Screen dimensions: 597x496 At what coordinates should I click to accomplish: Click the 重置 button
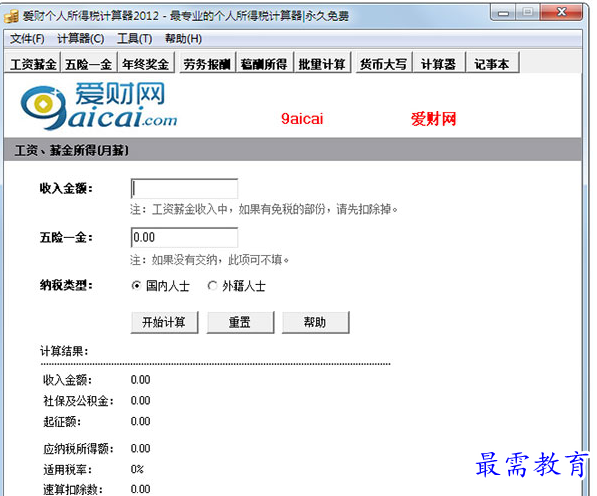click(x=240, y=322)
